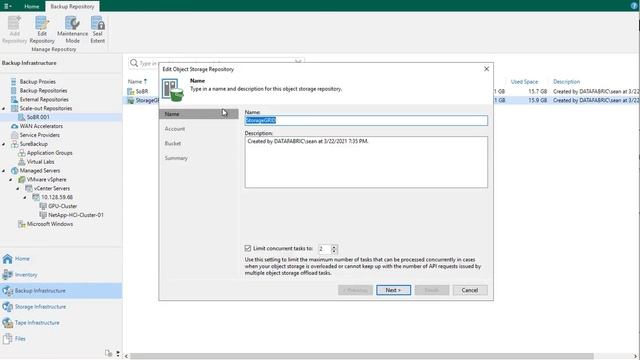Switch to the Backup Repository ribbon tab
The height and width of the screenshot is (360, 640).
tap(72, 7)
